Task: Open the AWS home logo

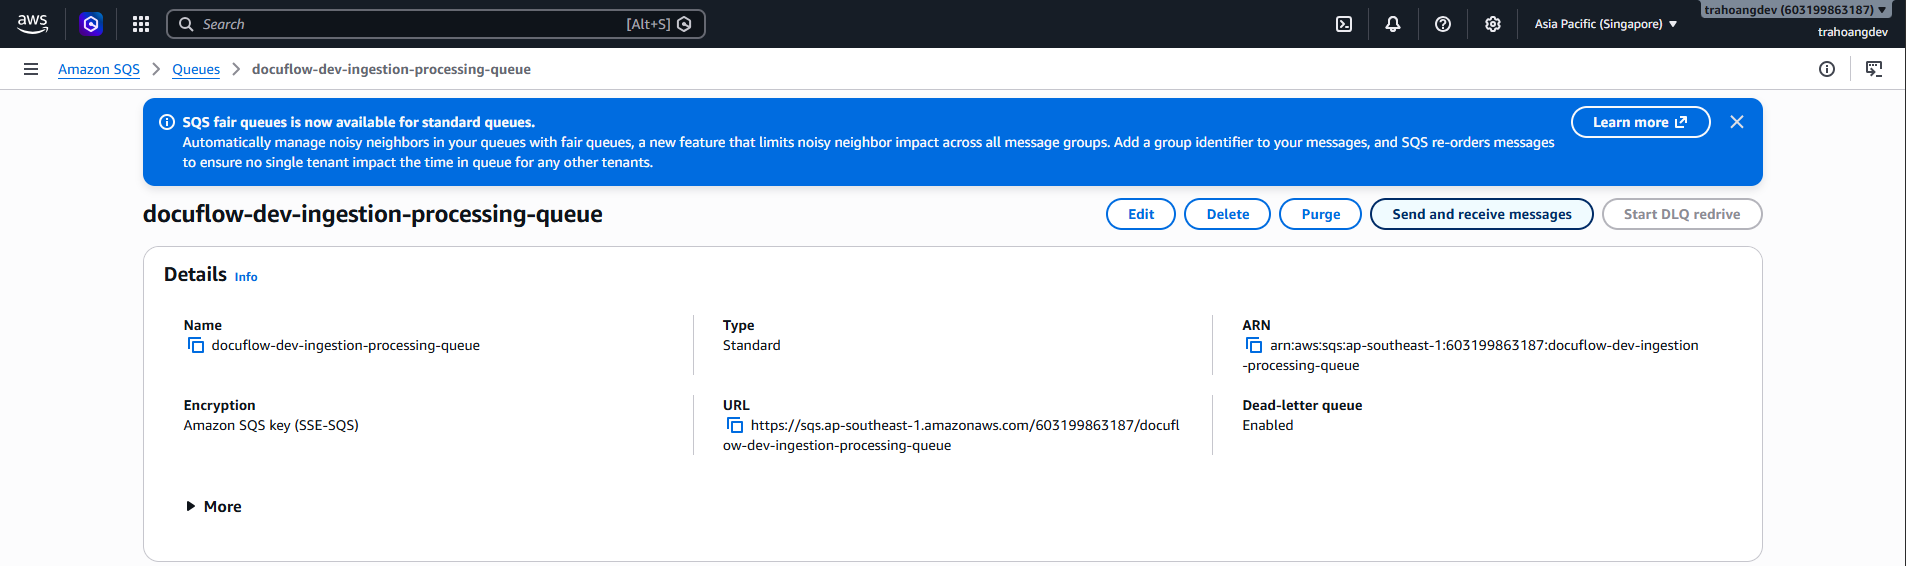Action: pyautogui.click(x=32, y=24)
